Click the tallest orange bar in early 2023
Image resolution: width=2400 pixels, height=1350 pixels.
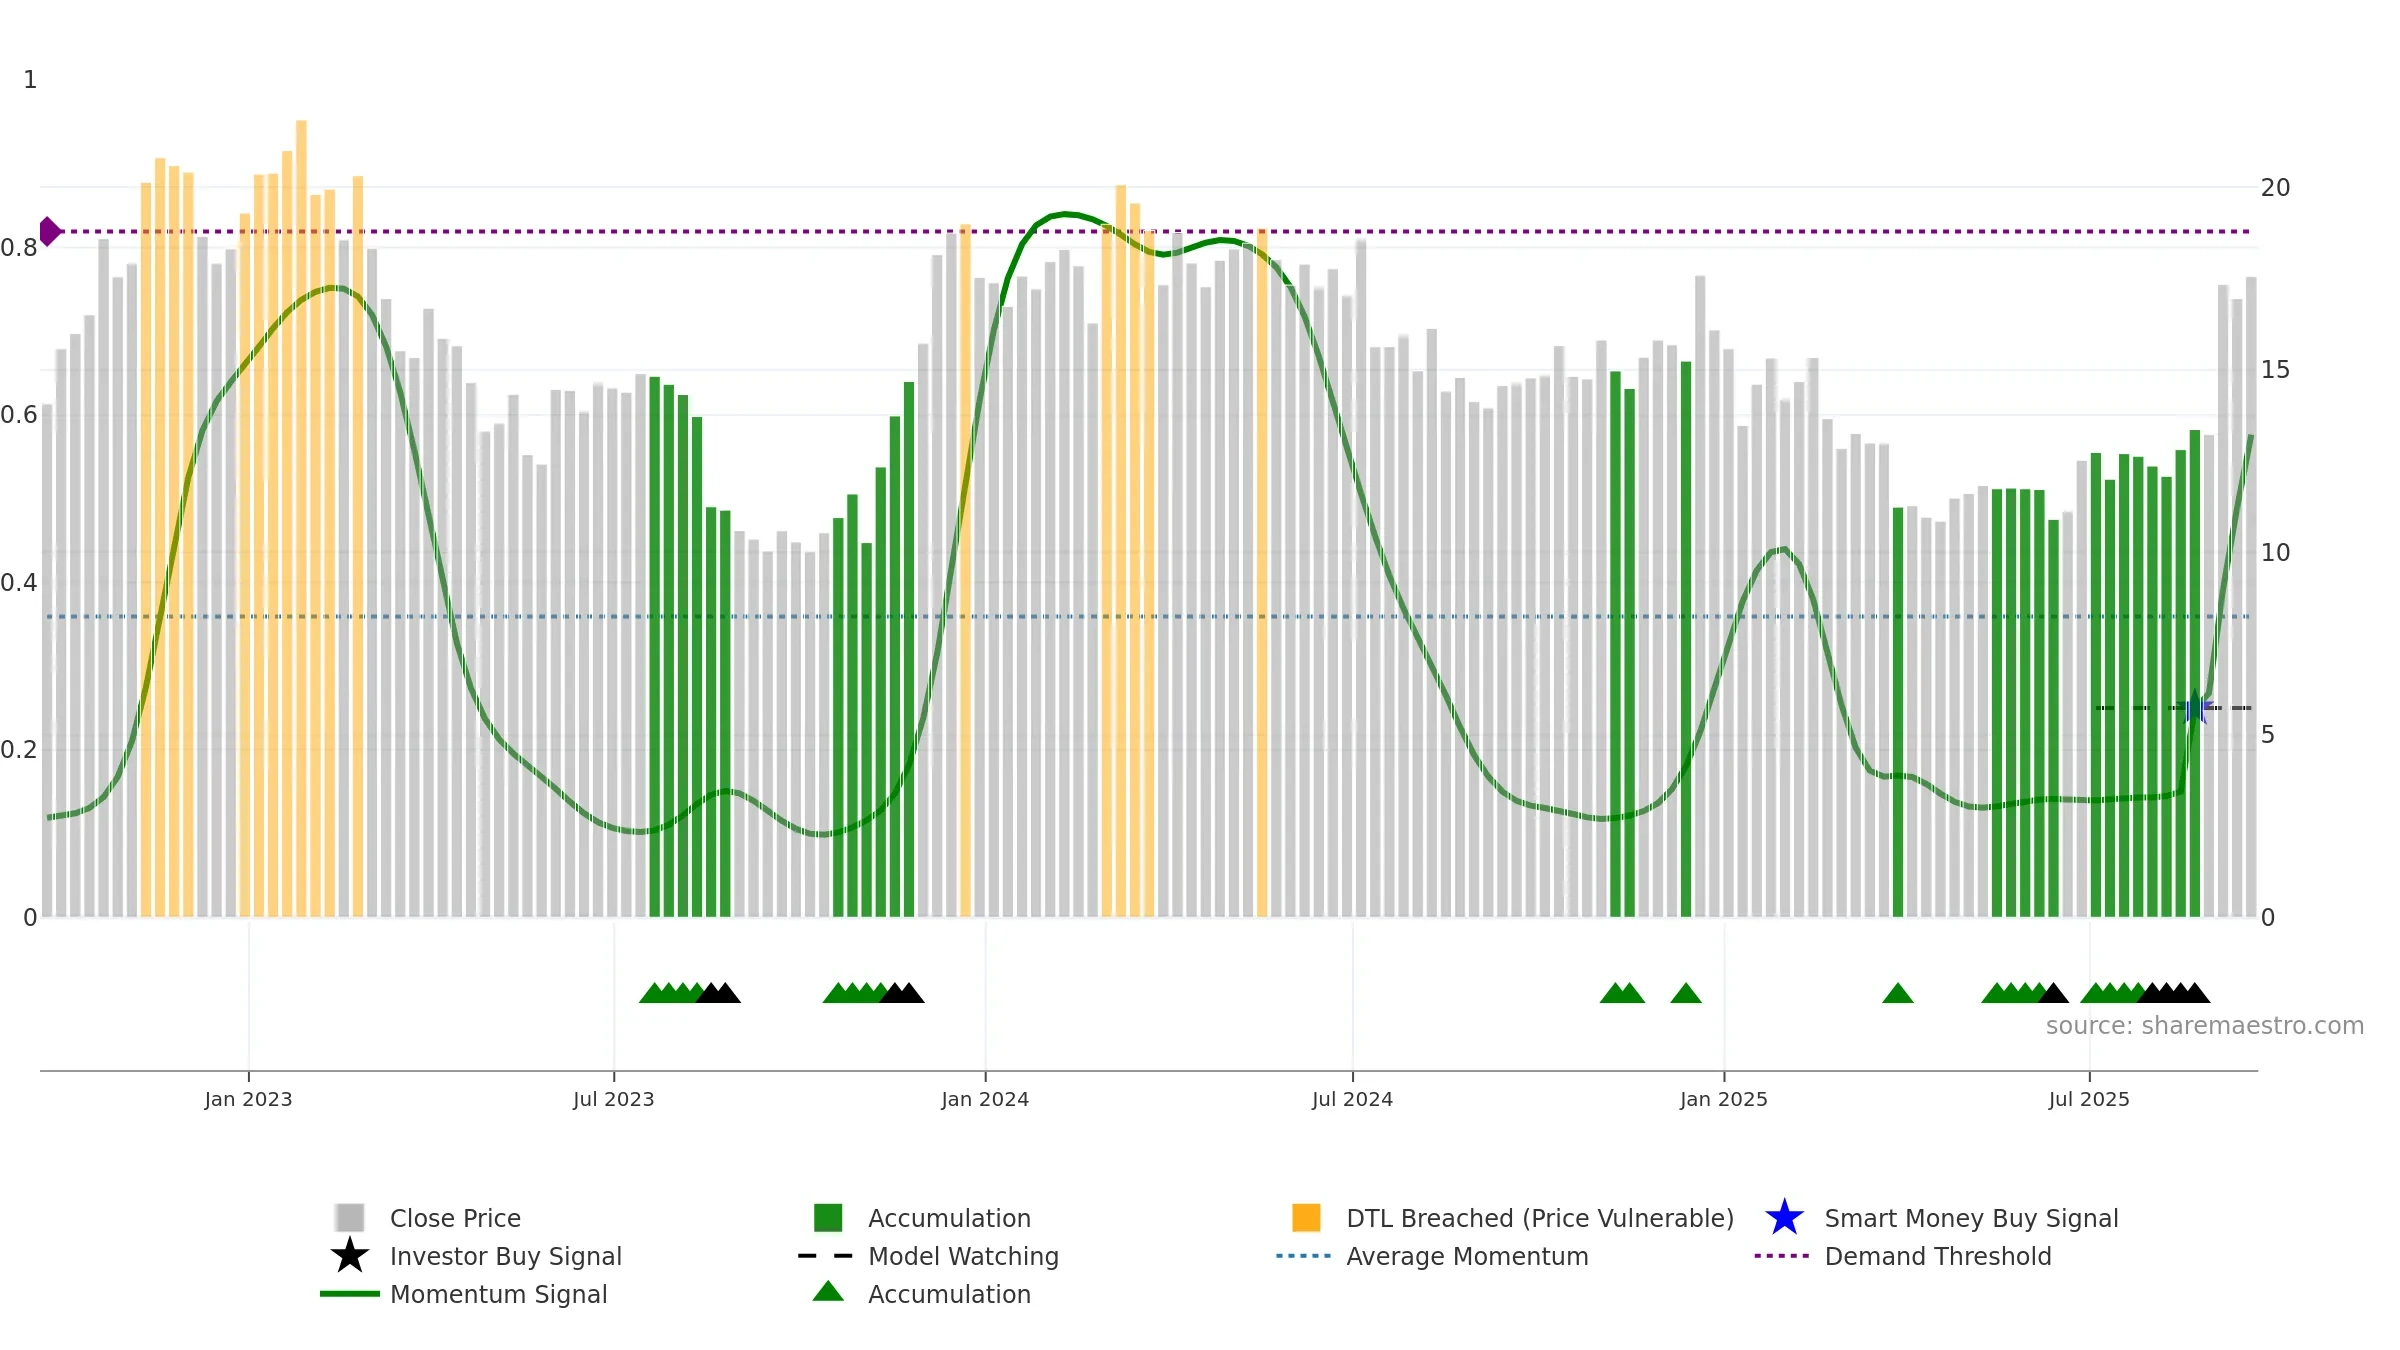point(301,518)
